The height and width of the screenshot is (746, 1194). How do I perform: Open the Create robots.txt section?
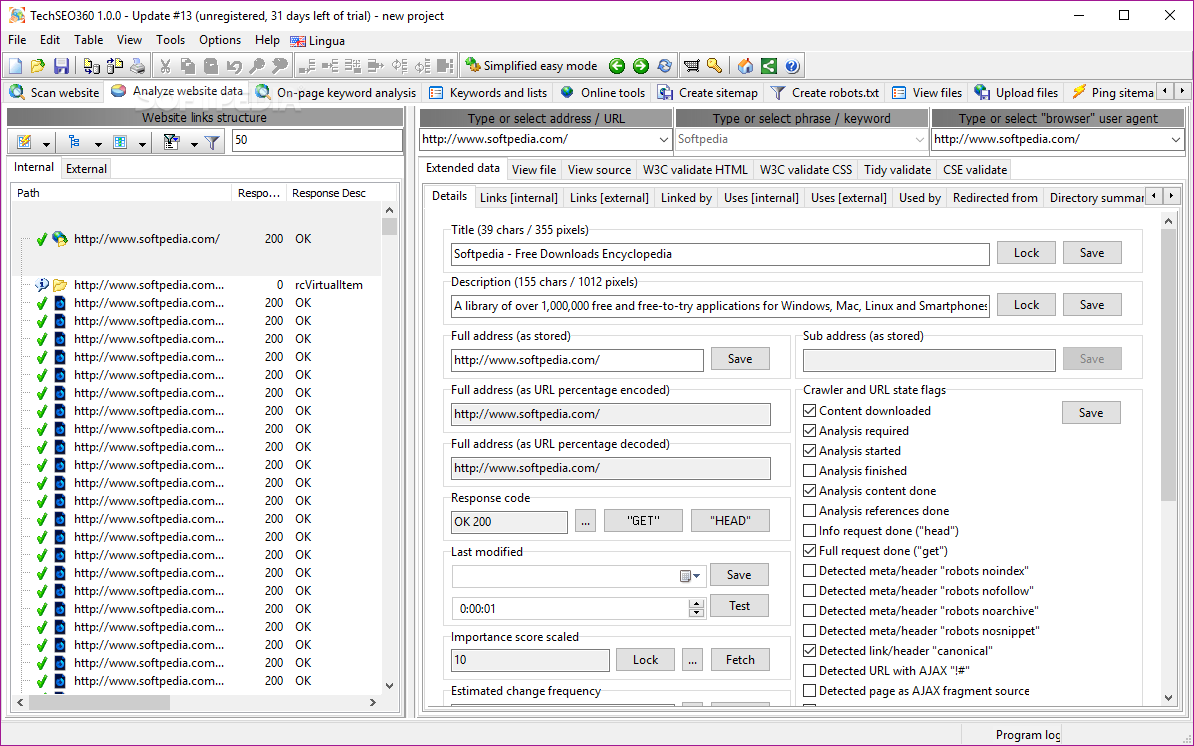click(825, 92)
